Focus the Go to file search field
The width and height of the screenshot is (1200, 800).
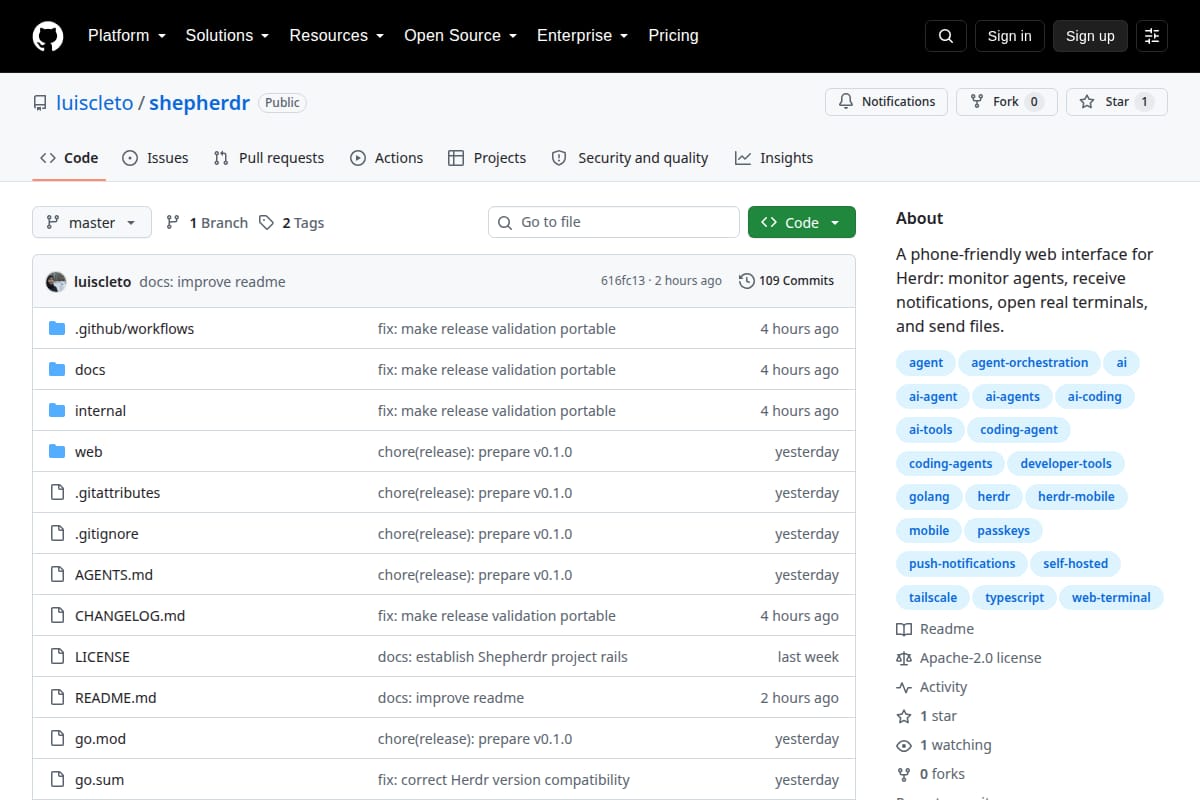pyautogui.click(x=614, y=222)
